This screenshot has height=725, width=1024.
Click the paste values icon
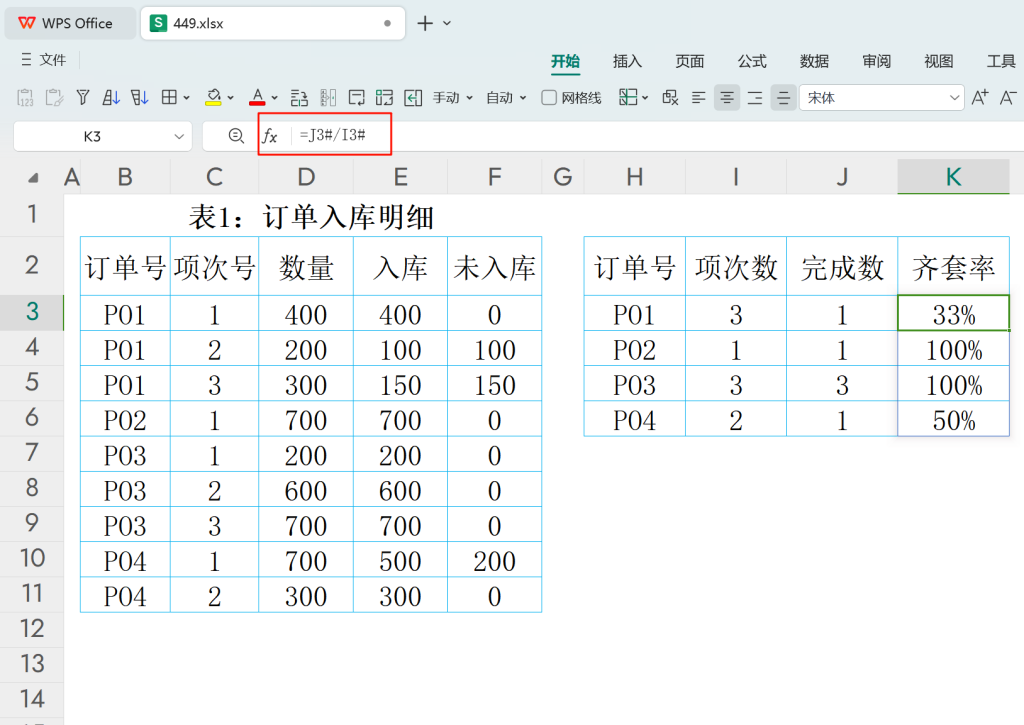(x=25, y=98)
